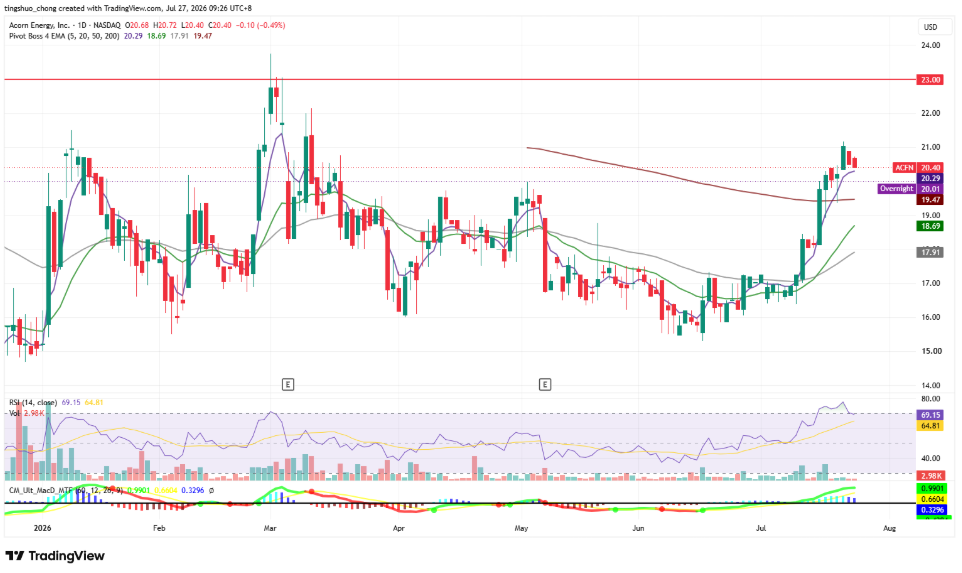Click the gray 17.91 EMA axis label
The width and height of the screenshot is (962, 573).
pyautogui.click(x=930, y=252)
